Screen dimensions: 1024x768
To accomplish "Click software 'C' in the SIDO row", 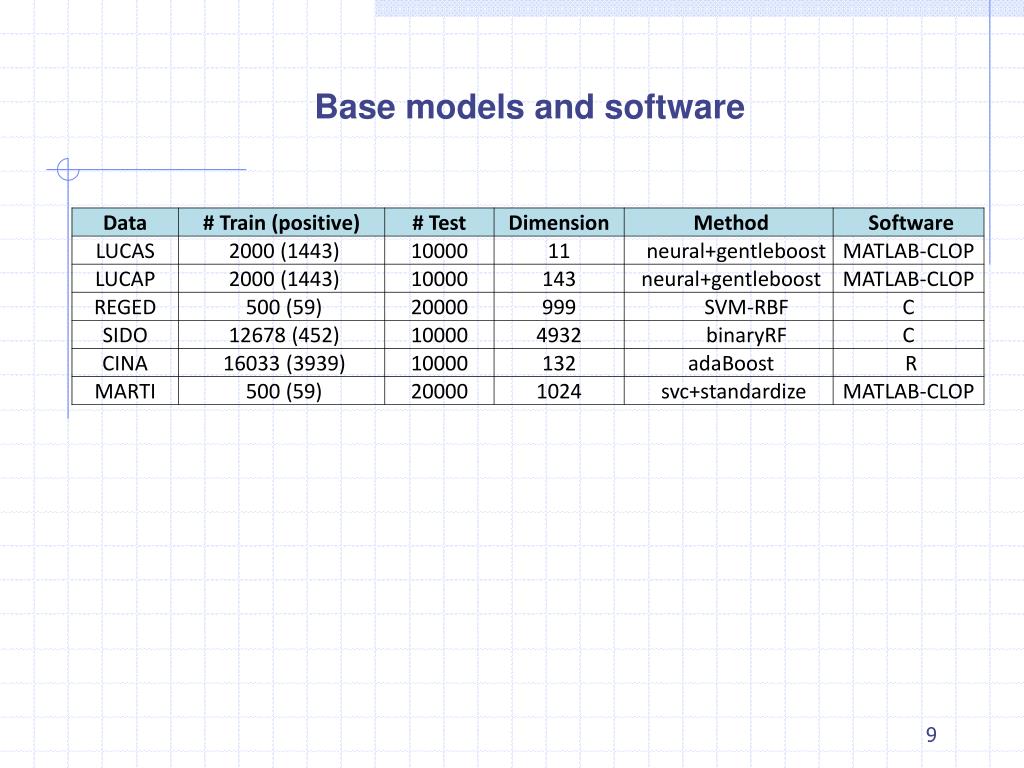I will pos(908,335).
